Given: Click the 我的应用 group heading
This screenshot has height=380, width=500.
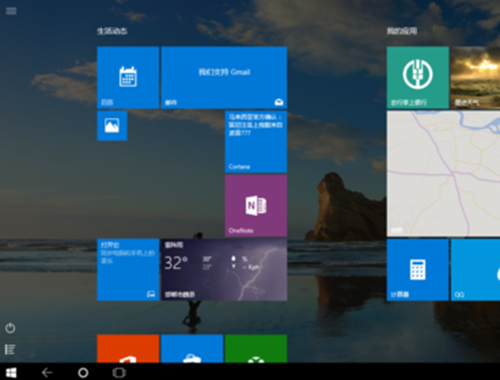Looking at the screenshot, I should (402, 31).
